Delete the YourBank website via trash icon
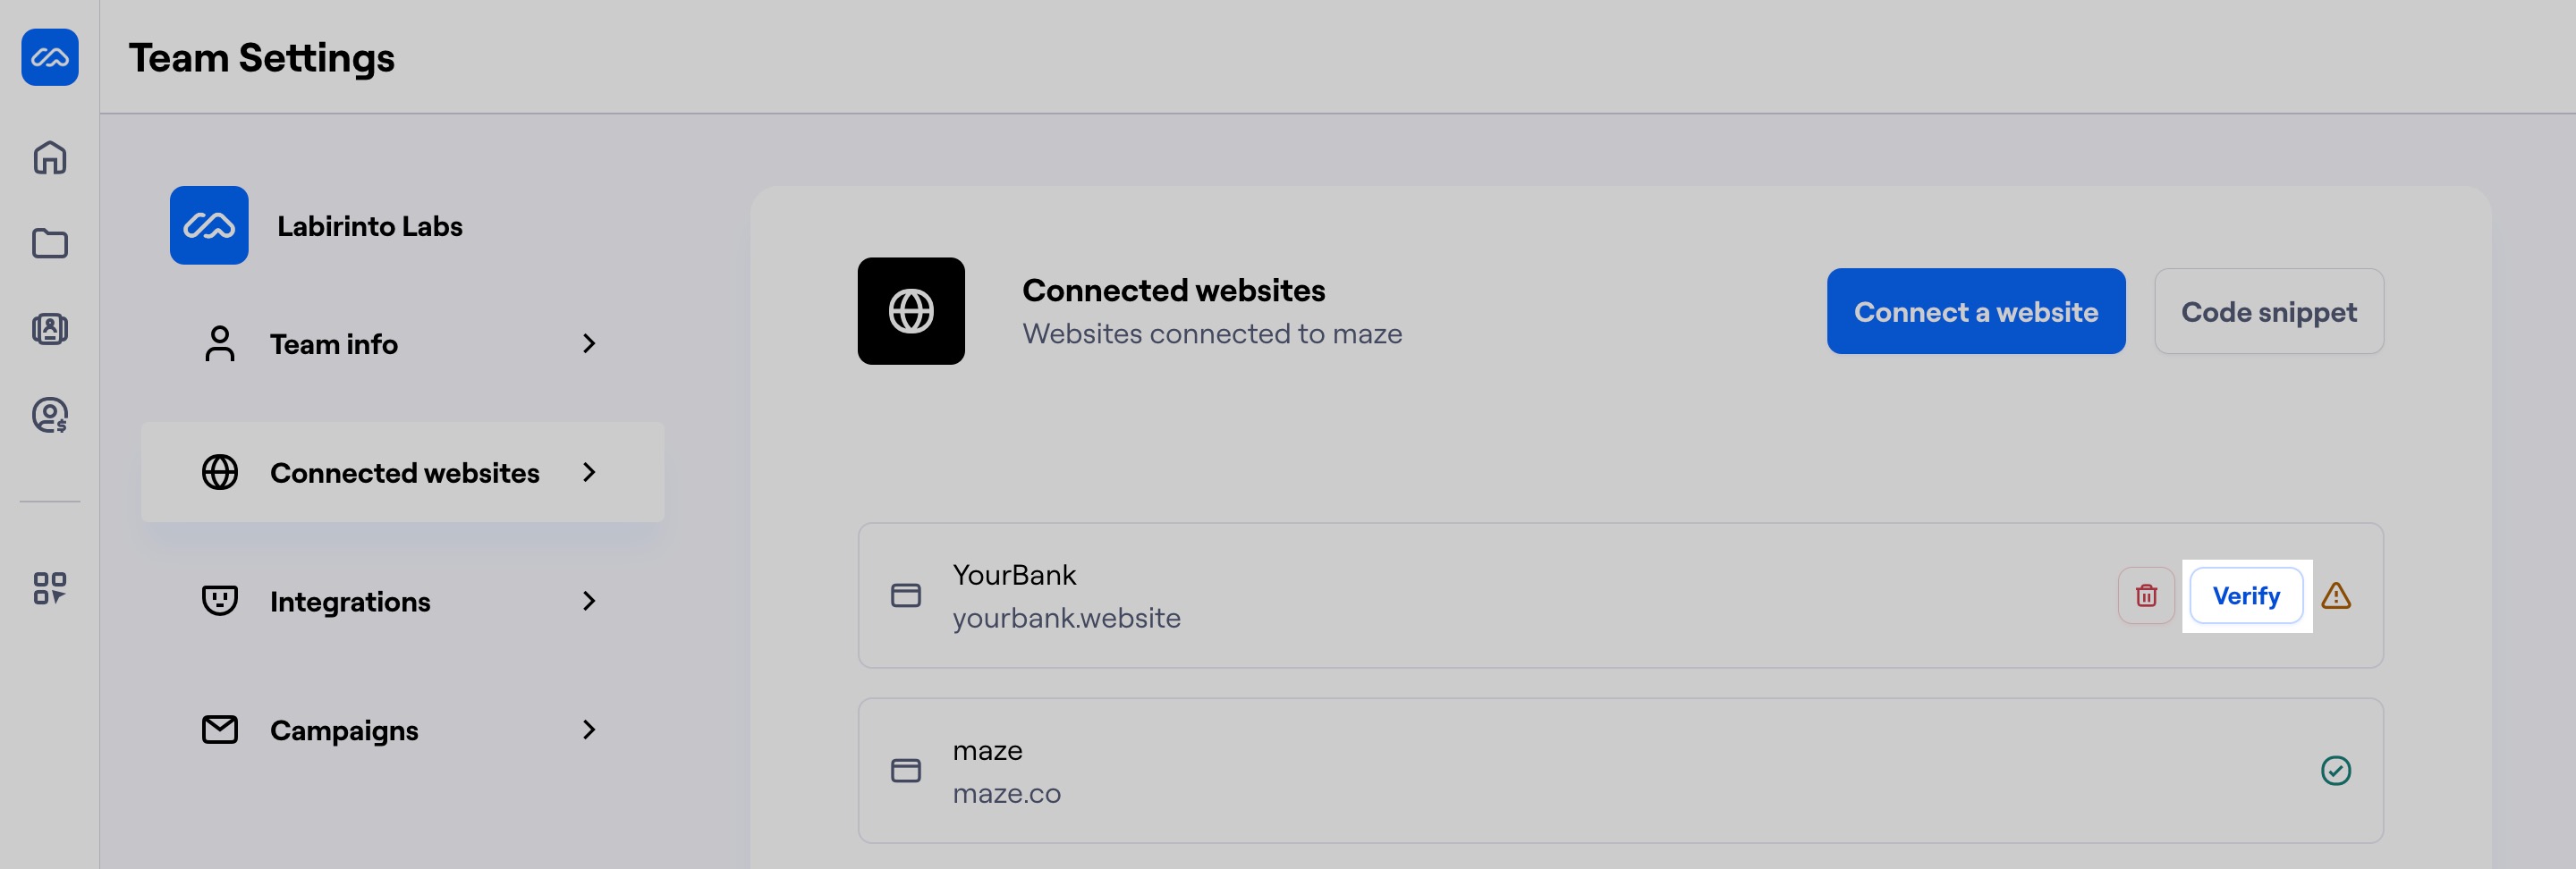Viewport: 2576px width, 869px height. pyautogui.click(x=2146, y=595)
